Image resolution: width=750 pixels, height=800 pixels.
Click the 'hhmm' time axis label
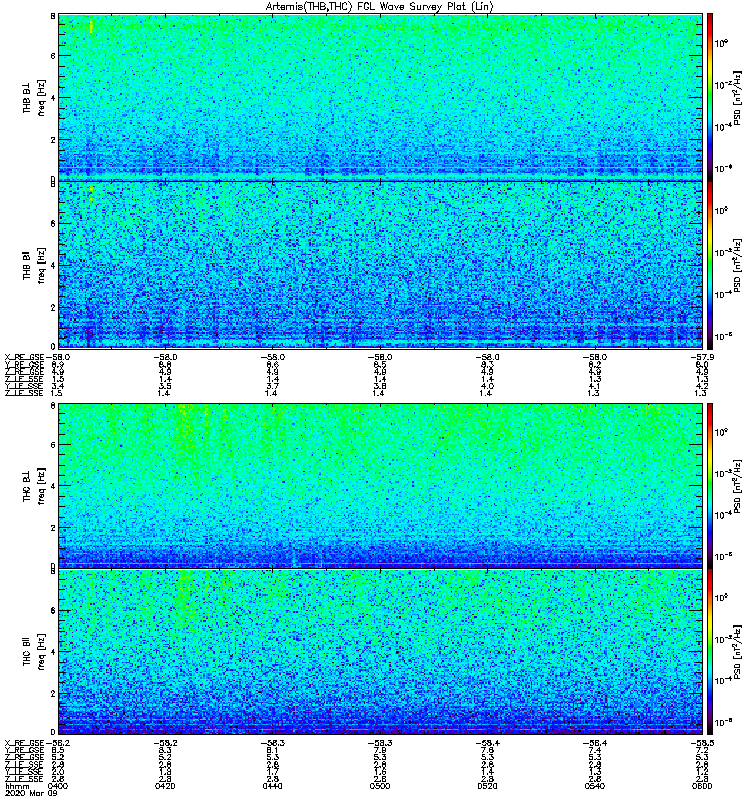point(17,786)
